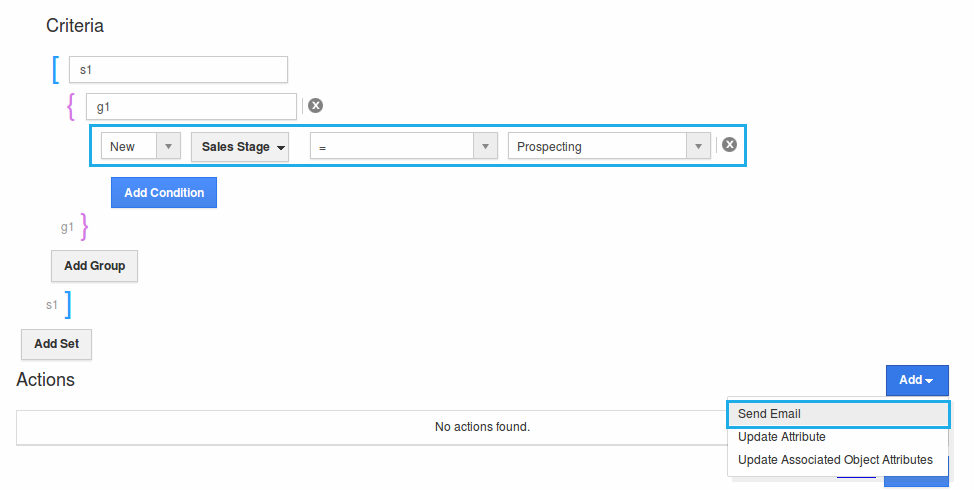974x490 pixels.
Task: Focus the g1 group name field
Action: pyautogui.click(x=191, y=106)
